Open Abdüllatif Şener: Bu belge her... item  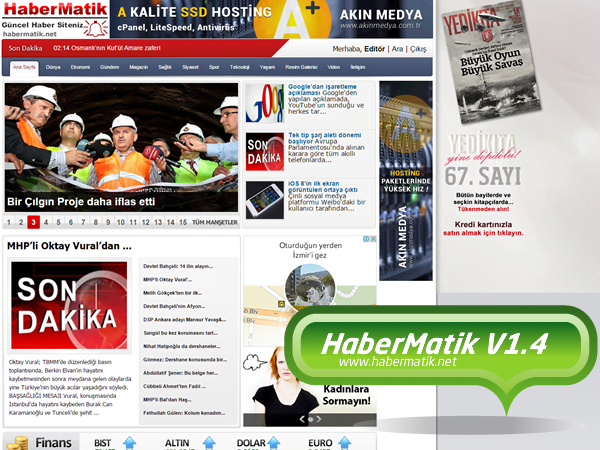pyautogui.click(x=181, y=373)
